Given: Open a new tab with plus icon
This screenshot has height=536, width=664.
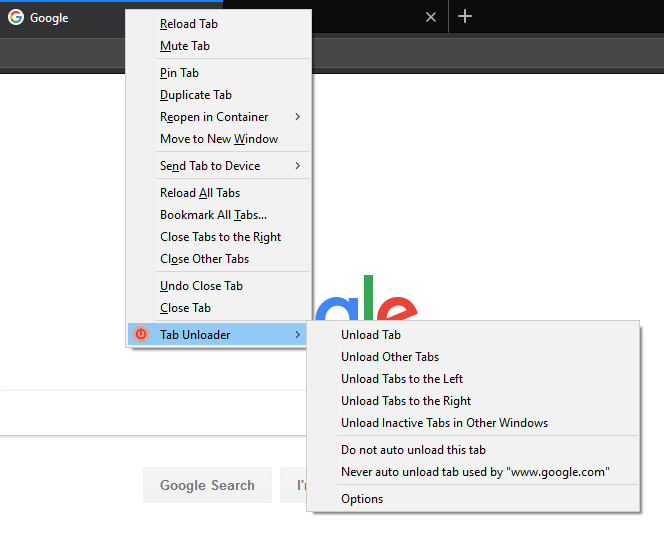Looking at the screenshot, I should coord(465,17).
